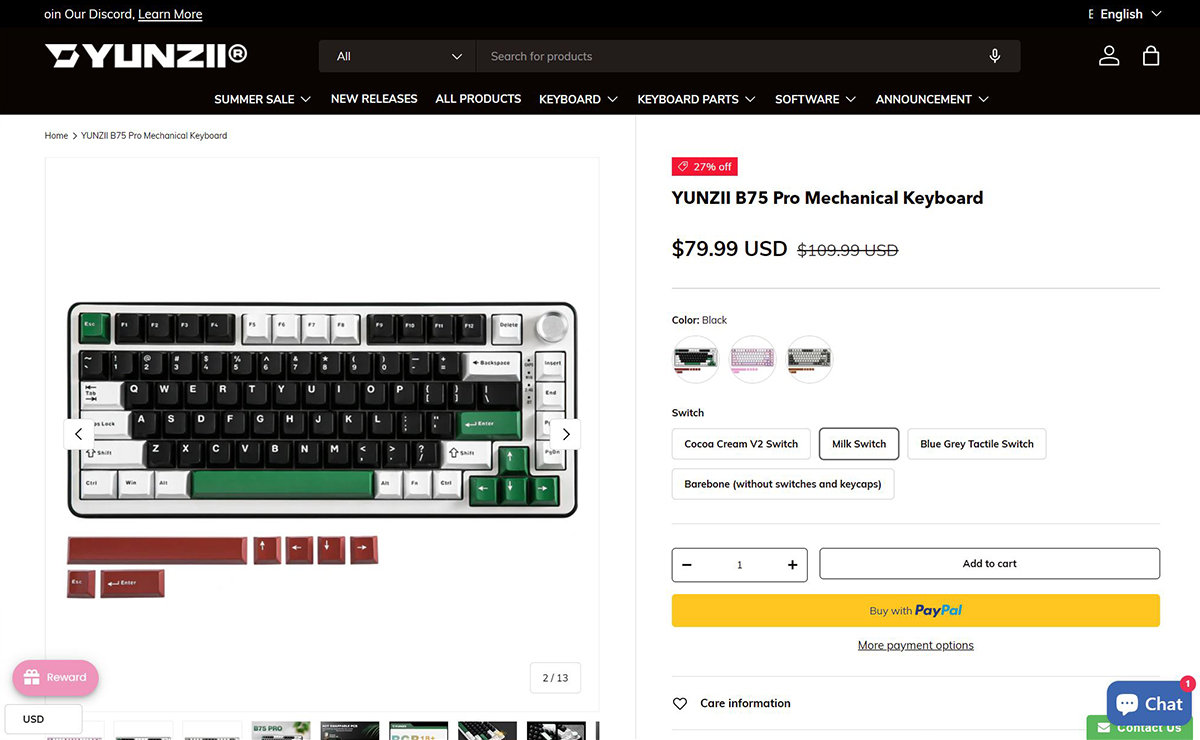This screenshot has width=1200, height=740.
Task: Show the next product image
Action: [x=565, y=434]
